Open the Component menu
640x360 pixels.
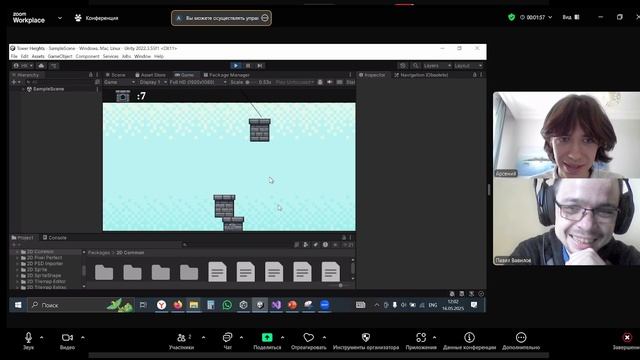(x=87, y=56)
